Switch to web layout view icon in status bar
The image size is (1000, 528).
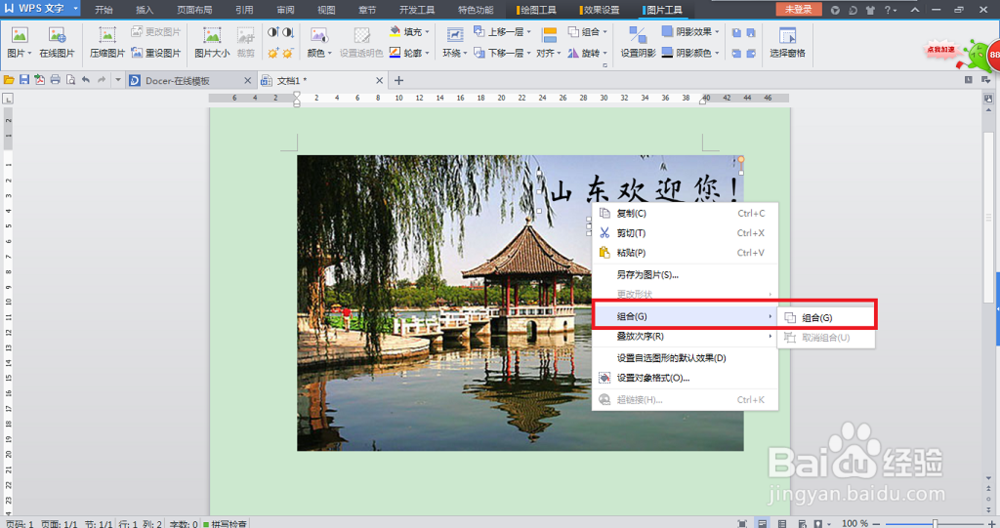tap(802, 524)
